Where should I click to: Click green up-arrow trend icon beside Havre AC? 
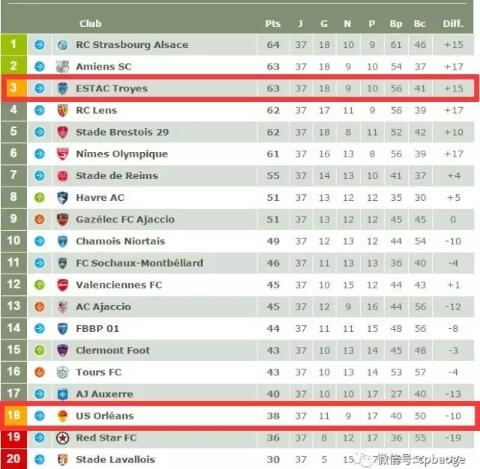point(40,198)
